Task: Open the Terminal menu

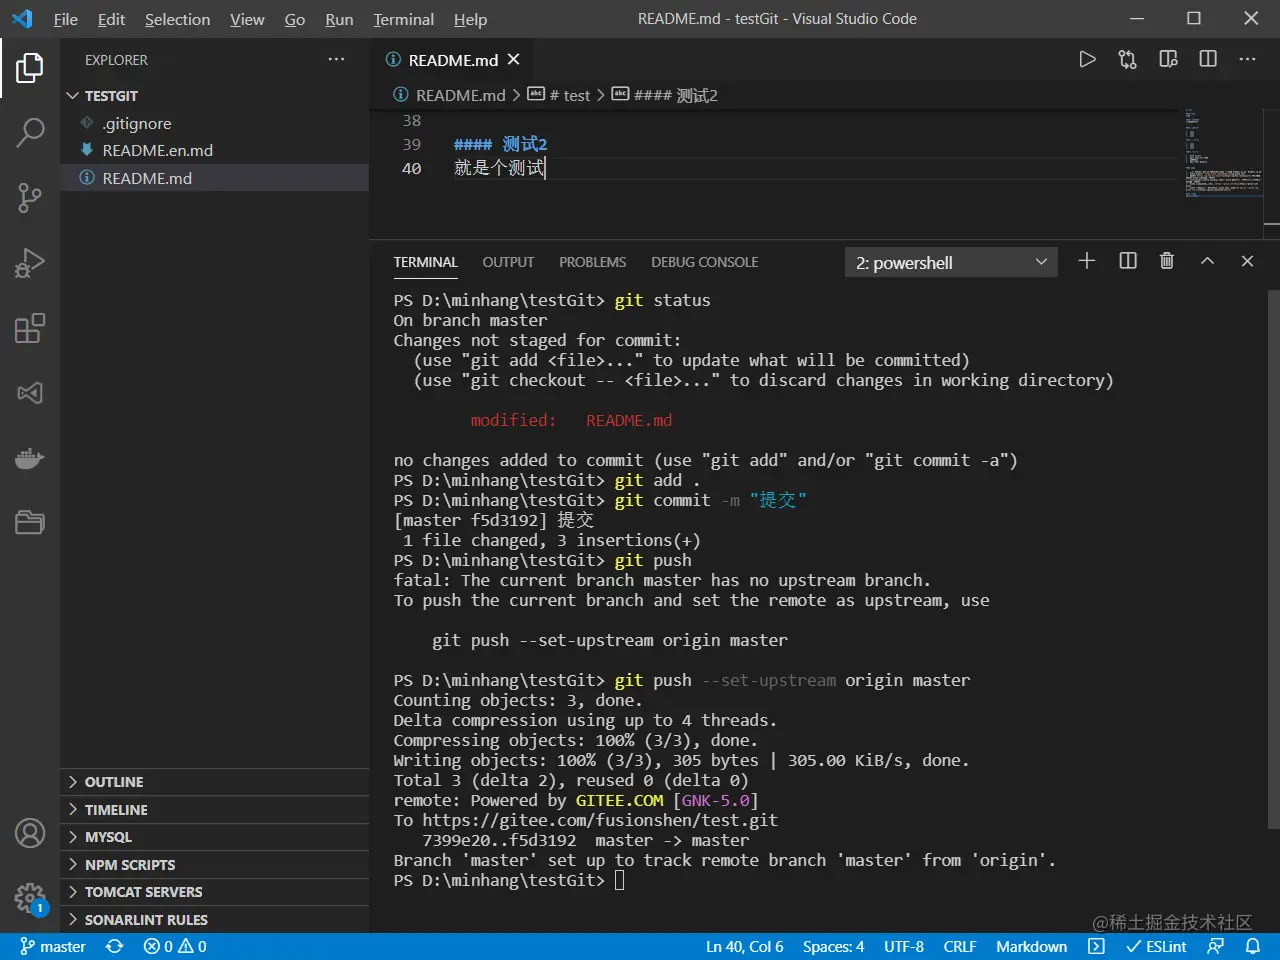Action: [403, 19]
